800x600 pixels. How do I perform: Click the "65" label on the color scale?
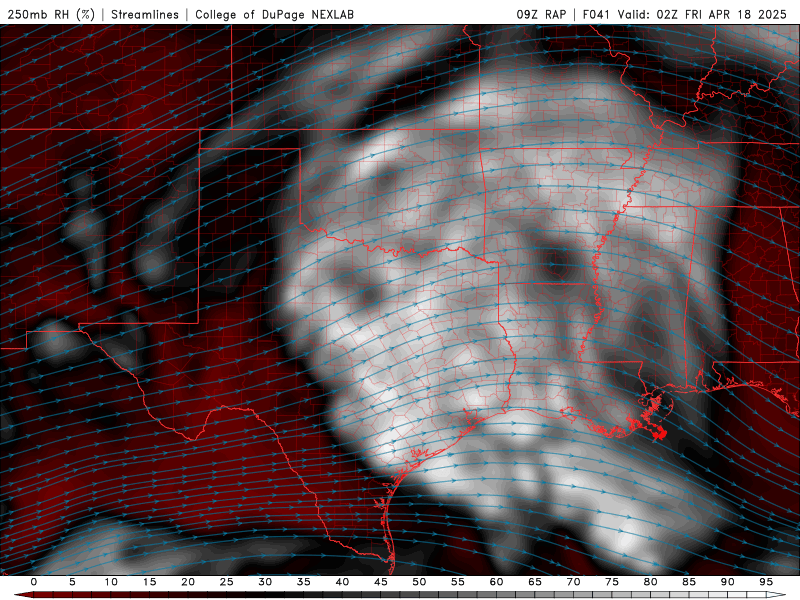tap(535, 582)
